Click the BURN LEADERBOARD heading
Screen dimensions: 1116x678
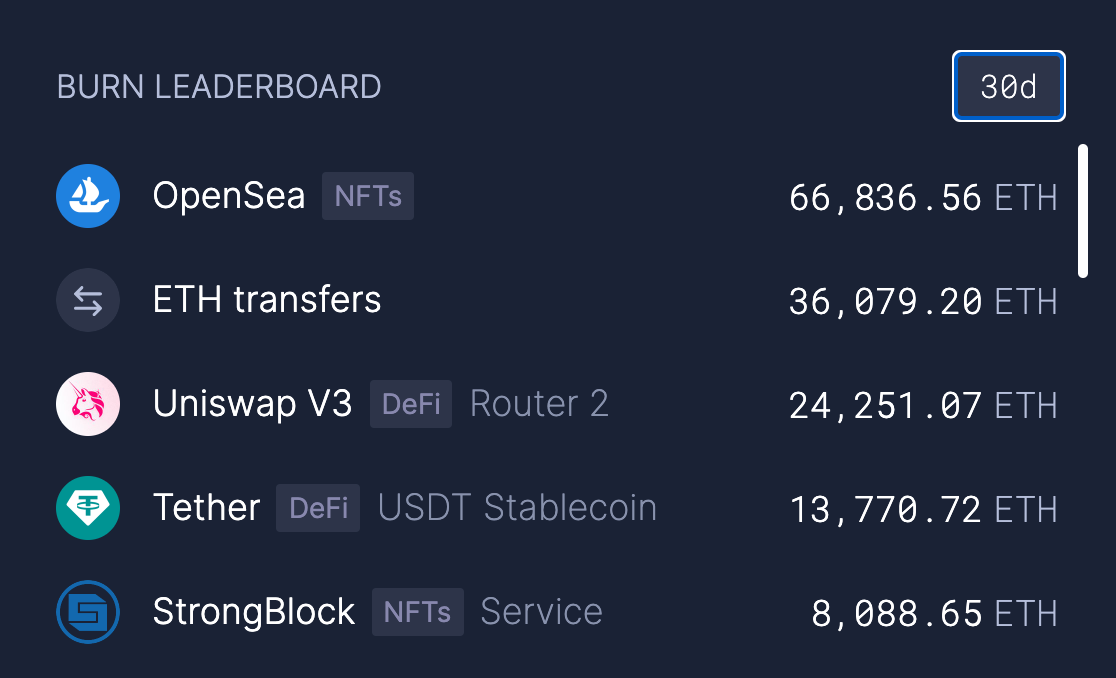pos(219,87)
